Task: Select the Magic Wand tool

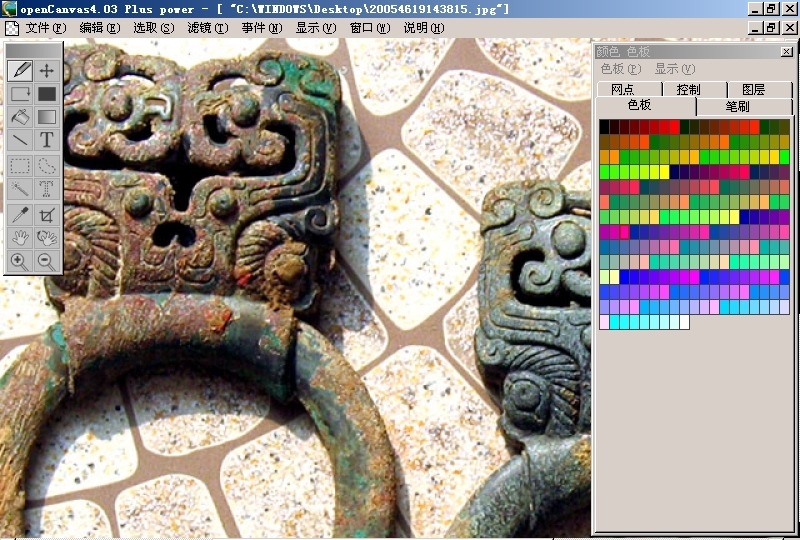Action: click(20, 189)
